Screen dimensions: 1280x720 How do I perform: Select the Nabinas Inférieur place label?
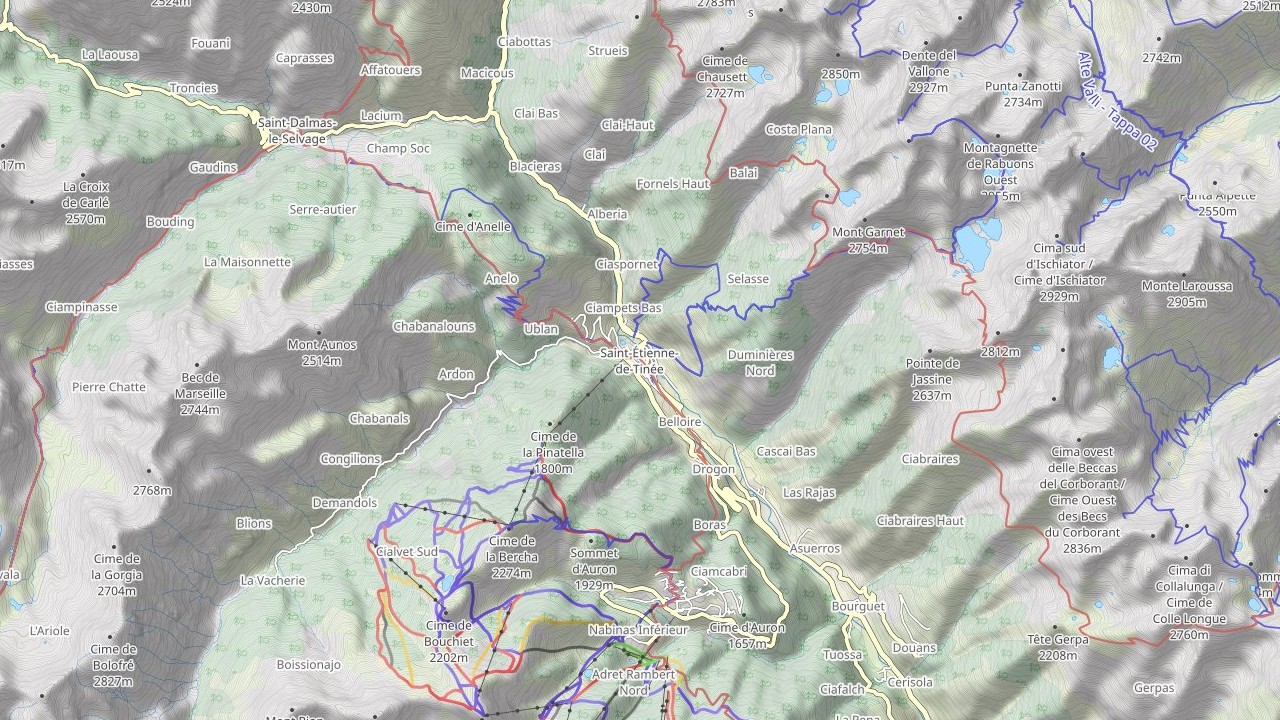[x=638, y=630]
